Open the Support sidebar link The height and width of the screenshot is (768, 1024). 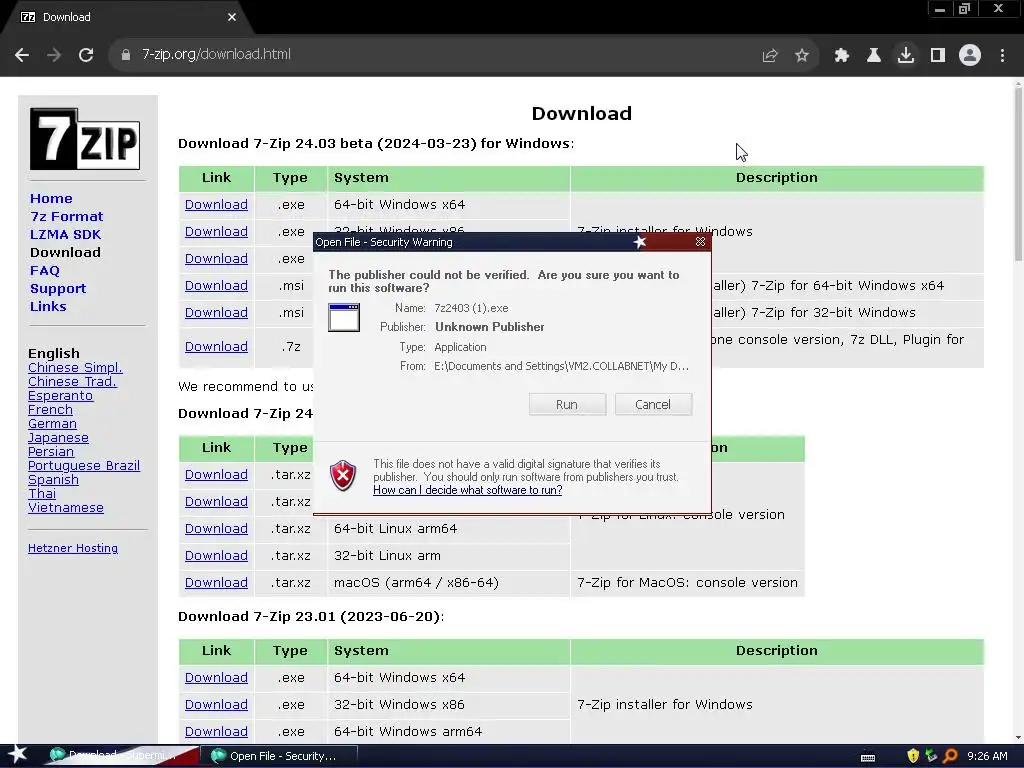pyautogui.click(x=57, y=289)
